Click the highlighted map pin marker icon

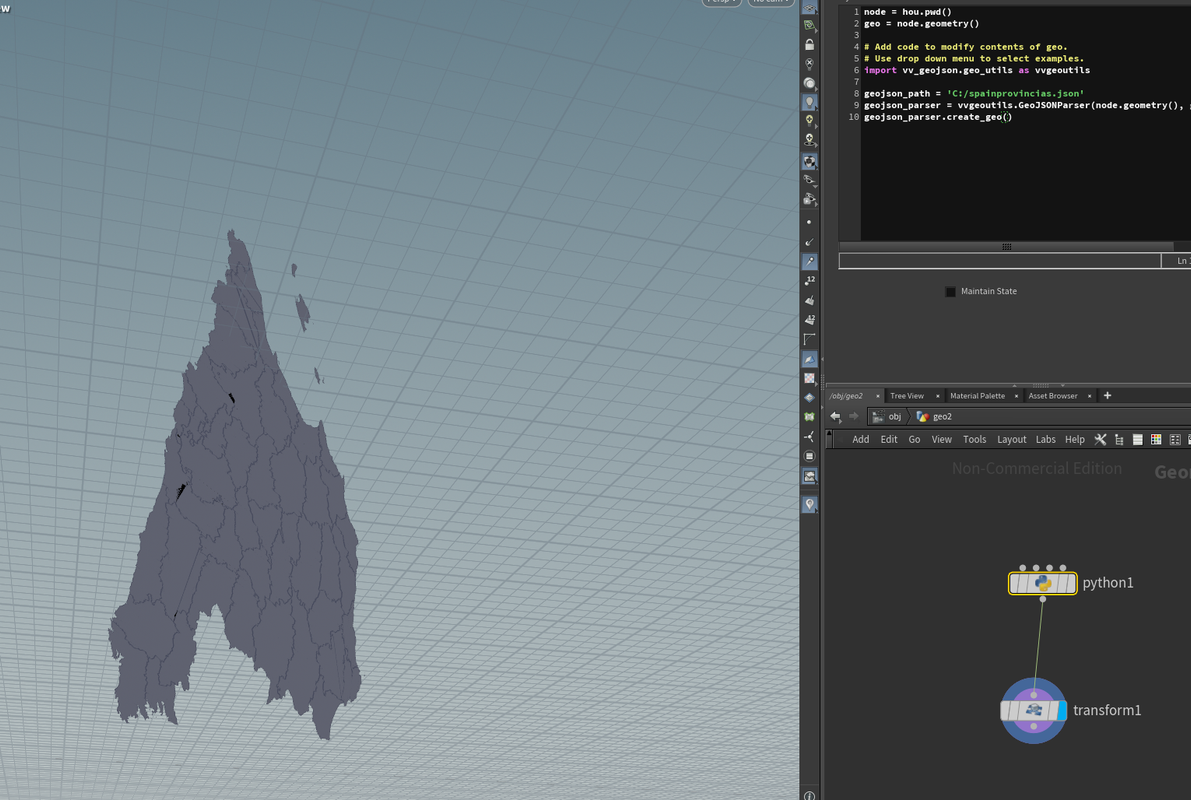pos(810,504)
